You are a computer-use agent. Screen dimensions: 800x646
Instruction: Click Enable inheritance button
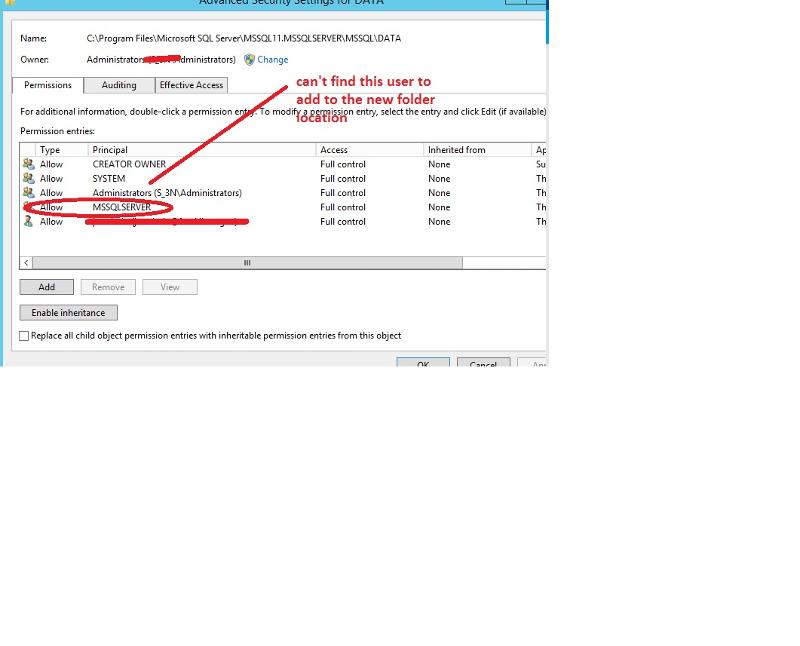pos(68,313)
